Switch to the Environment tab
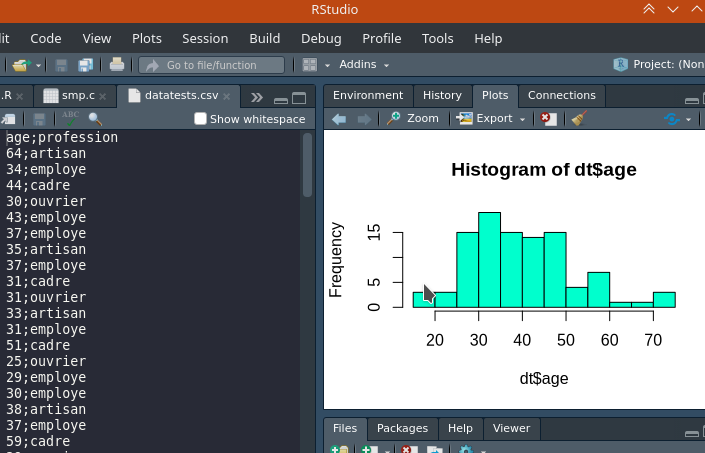 [x=368, y=96]
